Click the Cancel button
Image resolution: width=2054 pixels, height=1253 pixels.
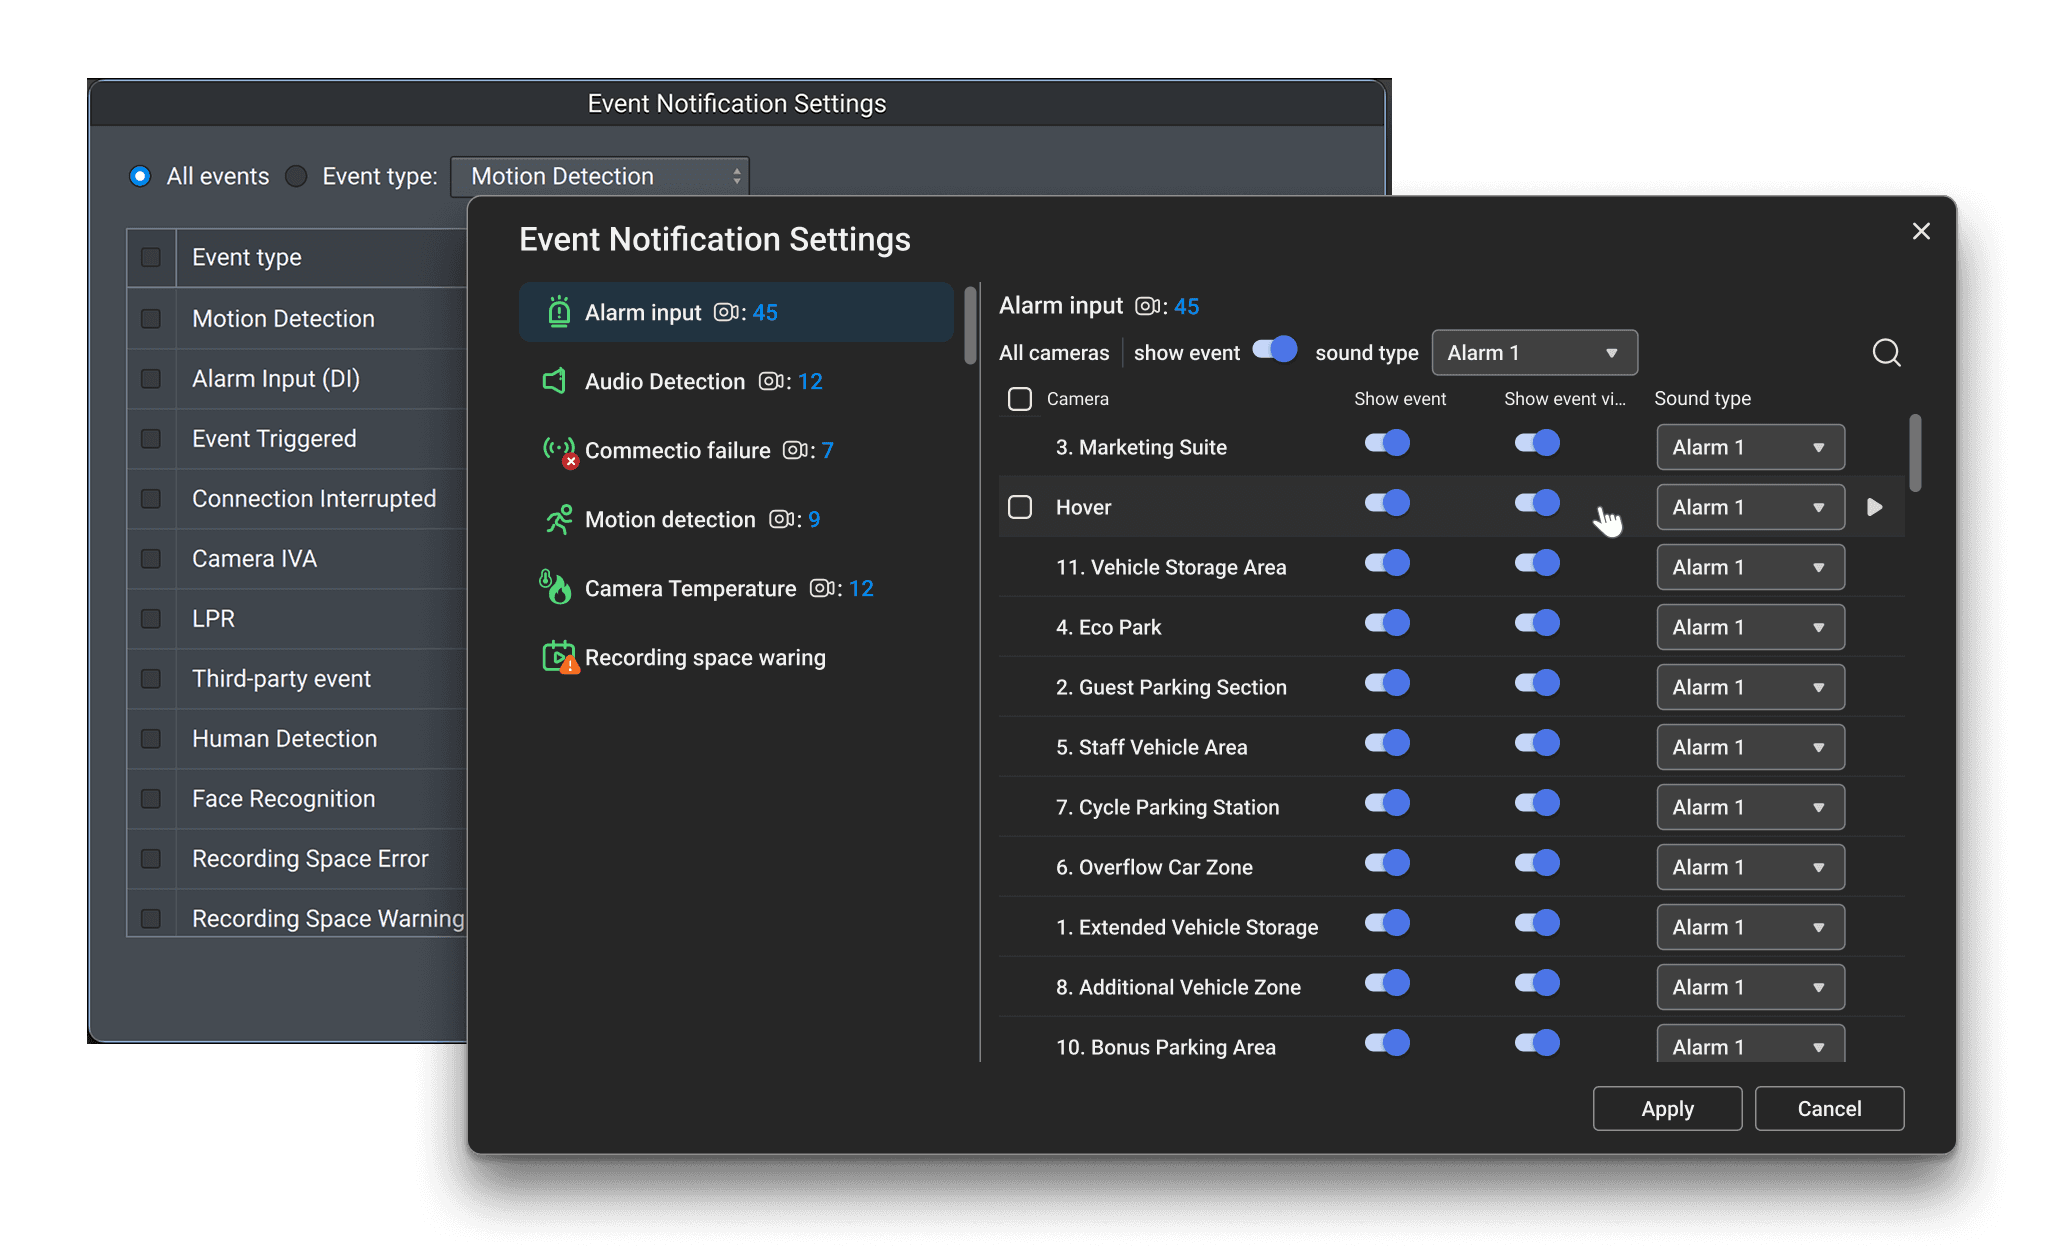[1829, 1108]
